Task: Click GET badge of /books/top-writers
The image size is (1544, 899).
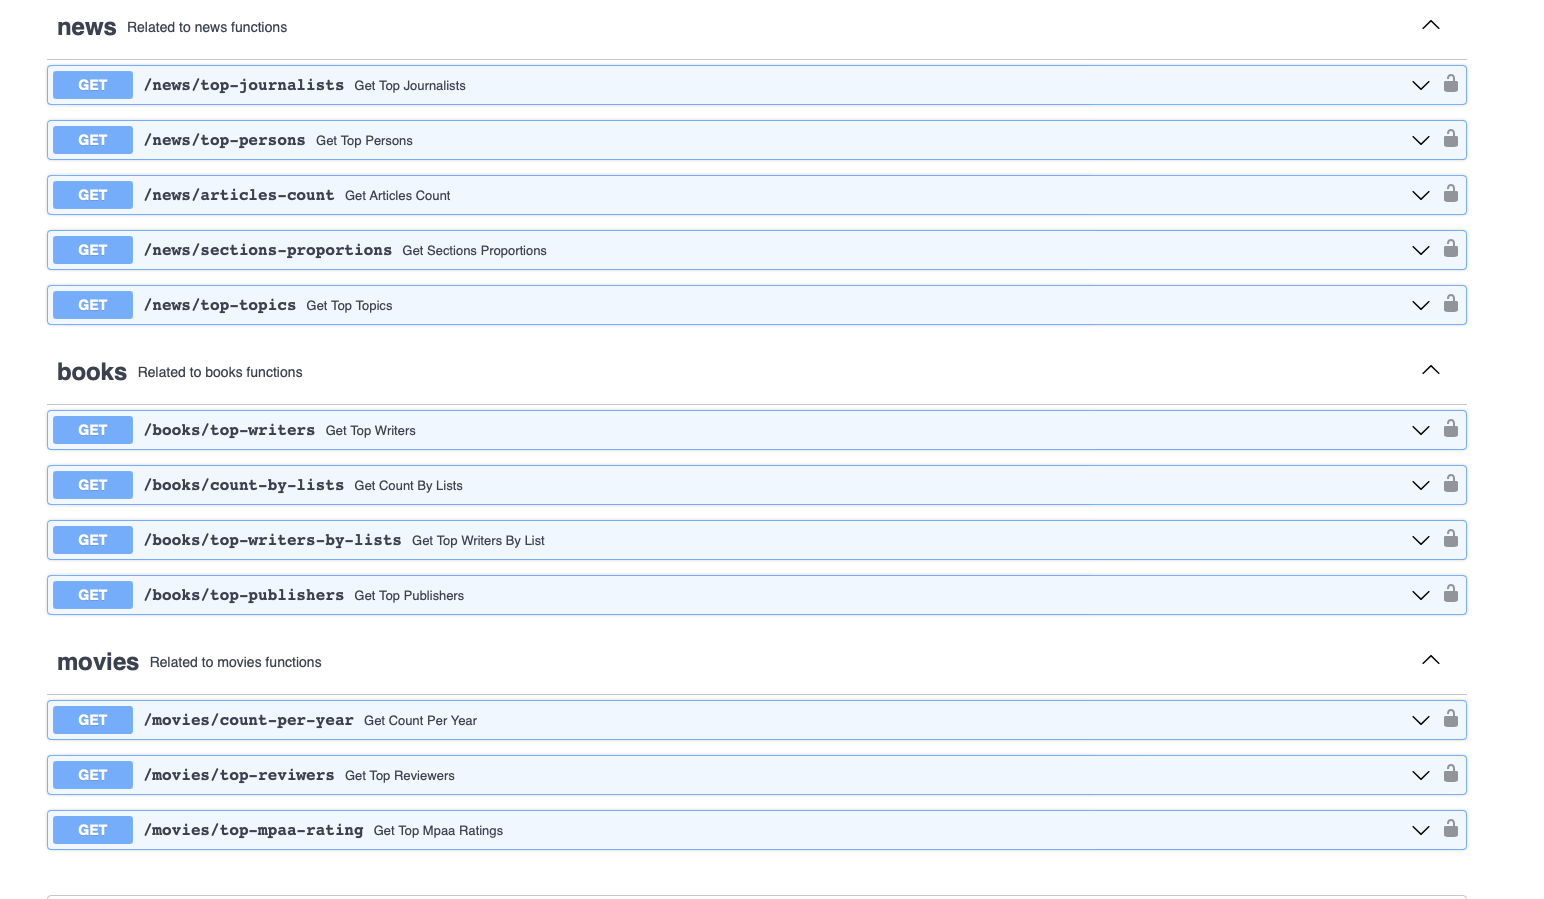Action: pyautogui.click(x=93, y=430)
